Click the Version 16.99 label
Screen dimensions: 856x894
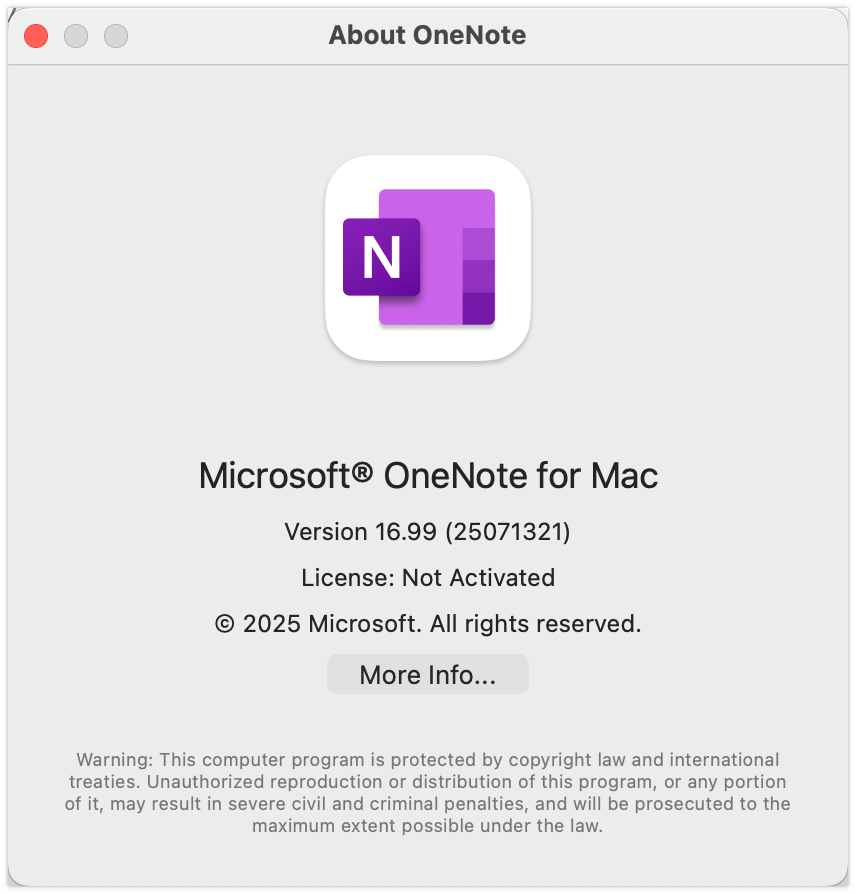tap(360, 531)
